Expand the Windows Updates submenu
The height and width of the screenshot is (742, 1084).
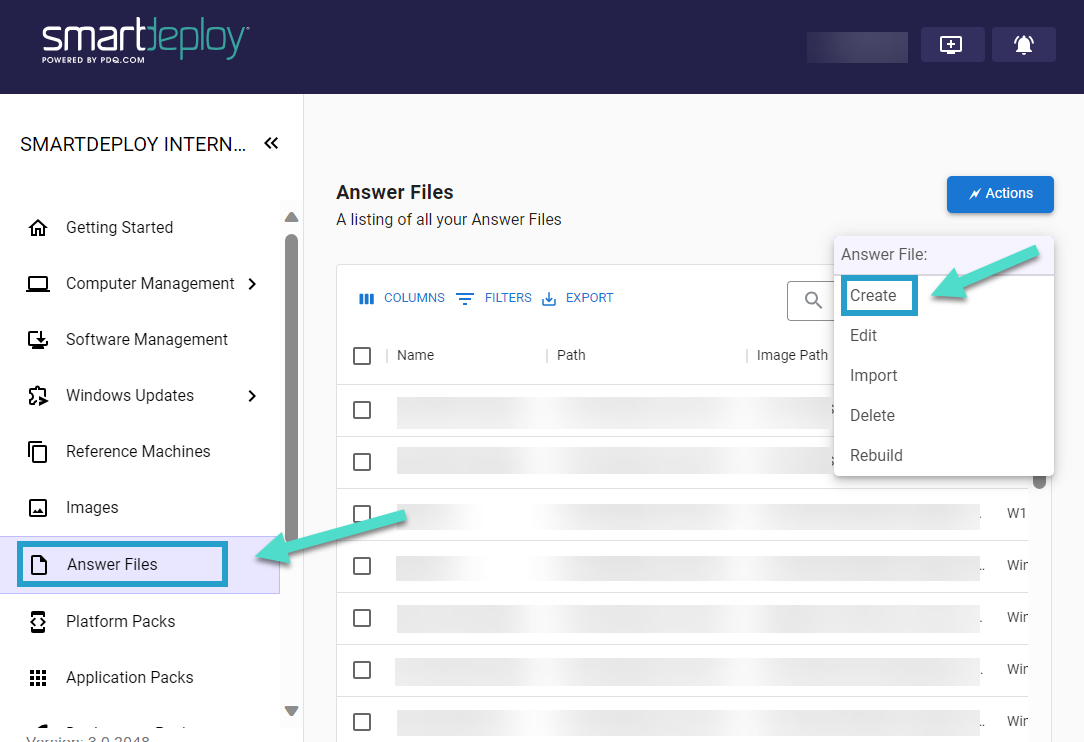point(252,396)
